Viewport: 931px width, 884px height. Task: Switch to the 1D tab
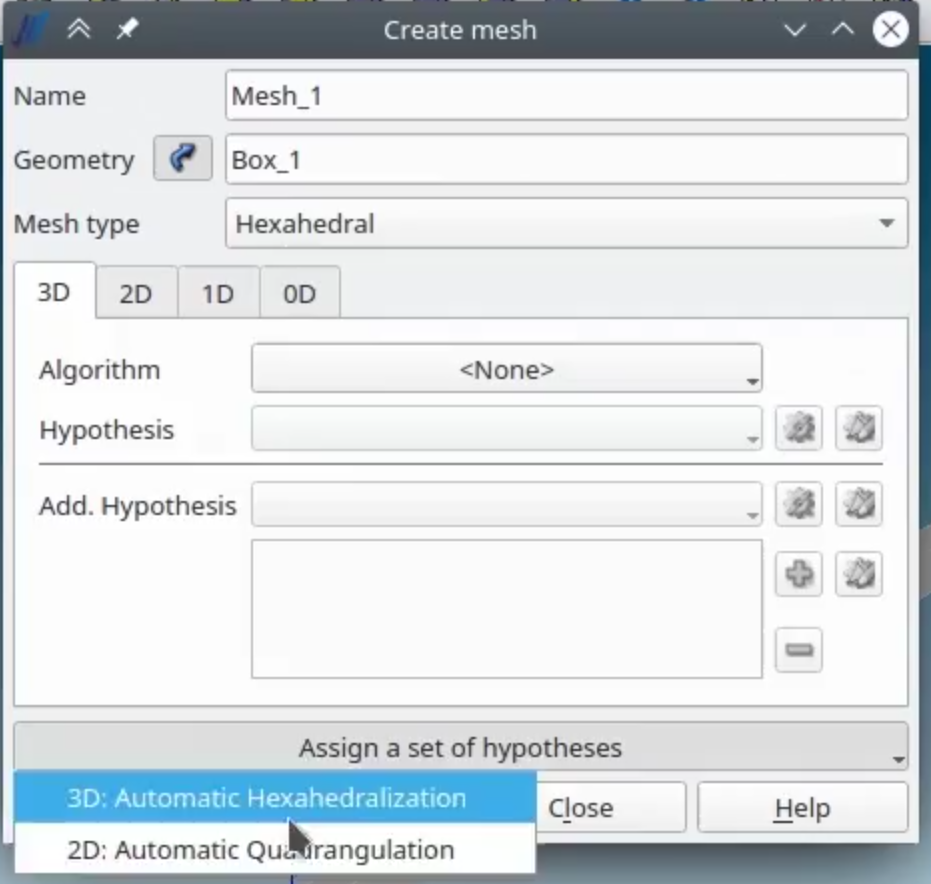pos(218,293)
